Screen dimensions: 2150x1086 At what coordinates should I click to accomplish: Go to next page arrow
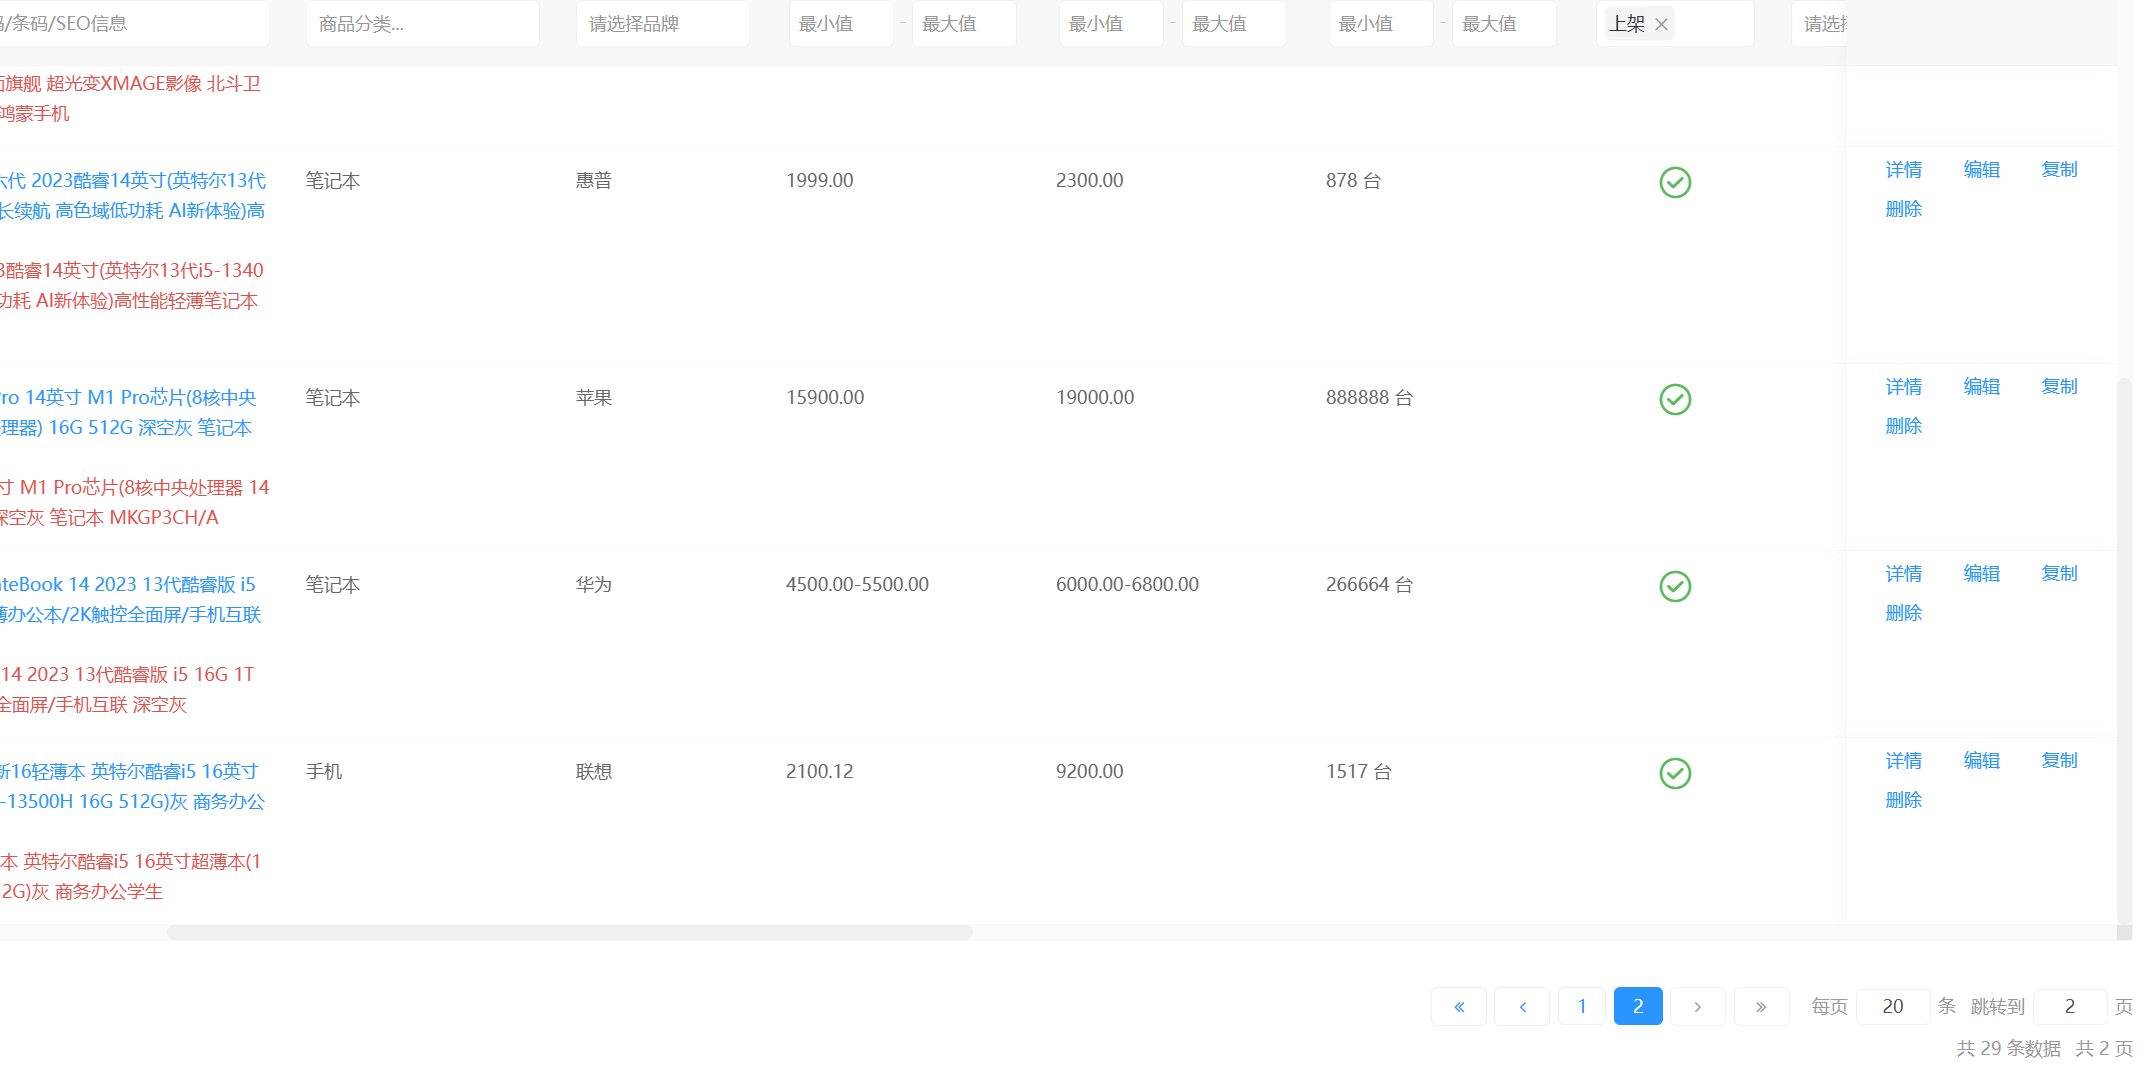(x=1697, y=1006)
